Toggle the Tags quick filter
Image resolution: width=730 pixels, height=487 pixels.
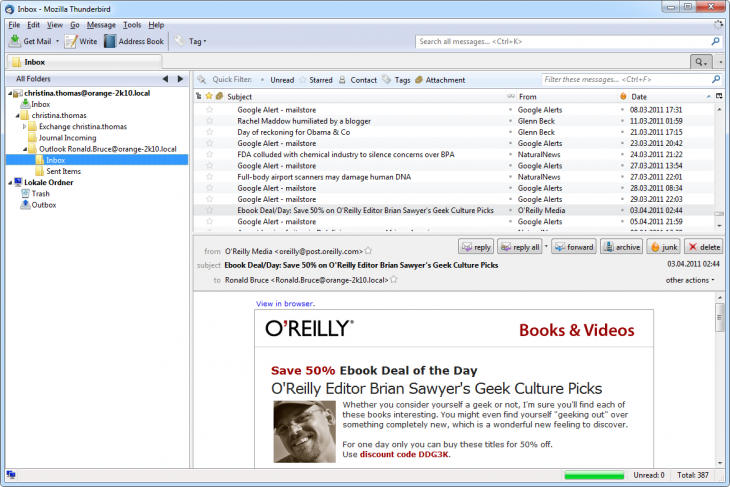(397, 80)
